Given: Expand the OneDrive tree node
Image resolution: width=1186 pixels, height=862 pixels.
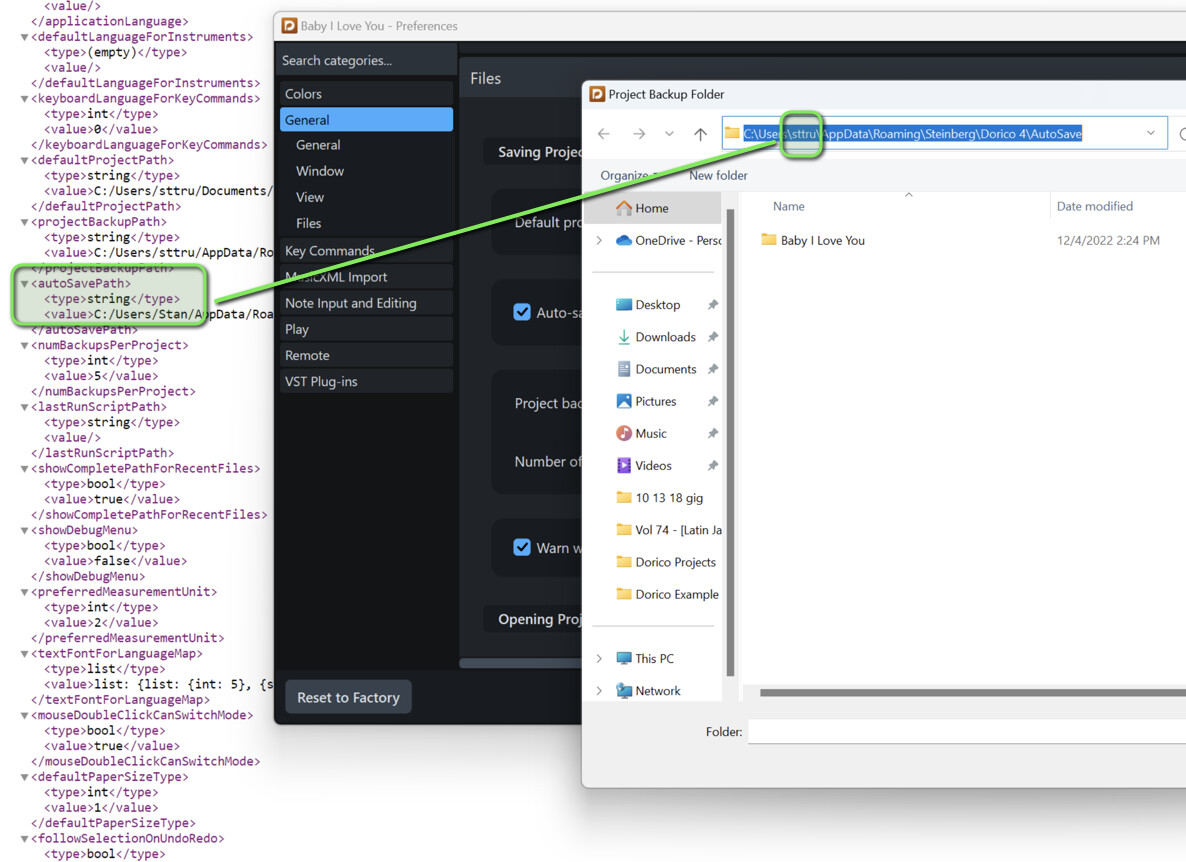Looking at the screenshot, I should click(x=599, y=240).
